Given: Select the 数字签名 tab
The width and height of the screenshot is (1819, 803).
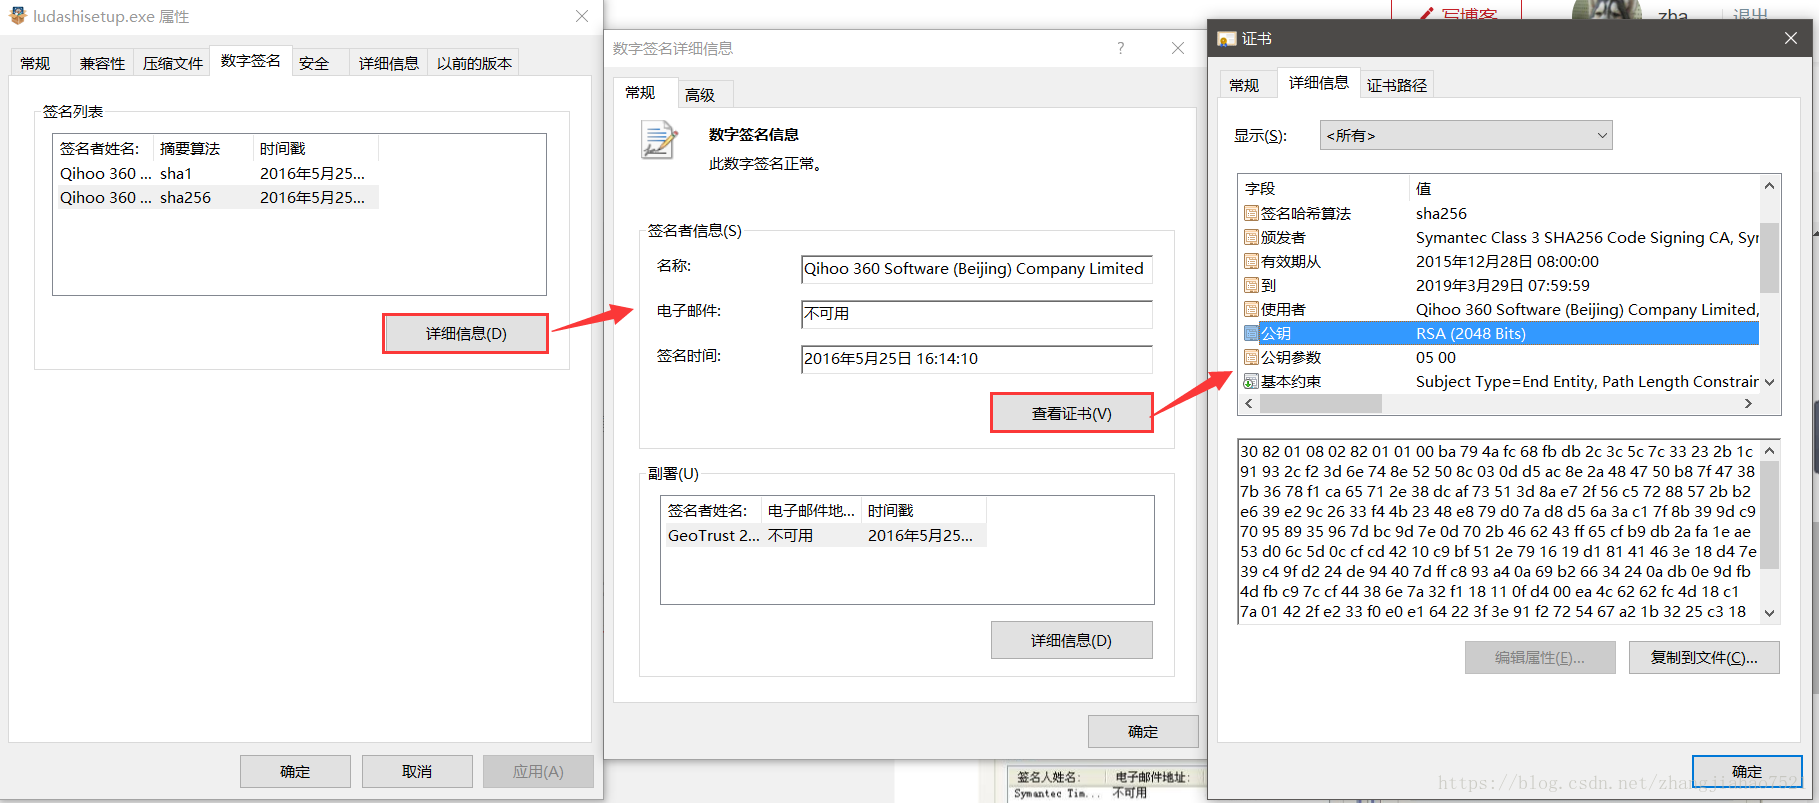Looking at the screenshot, I should click(251, 60).
